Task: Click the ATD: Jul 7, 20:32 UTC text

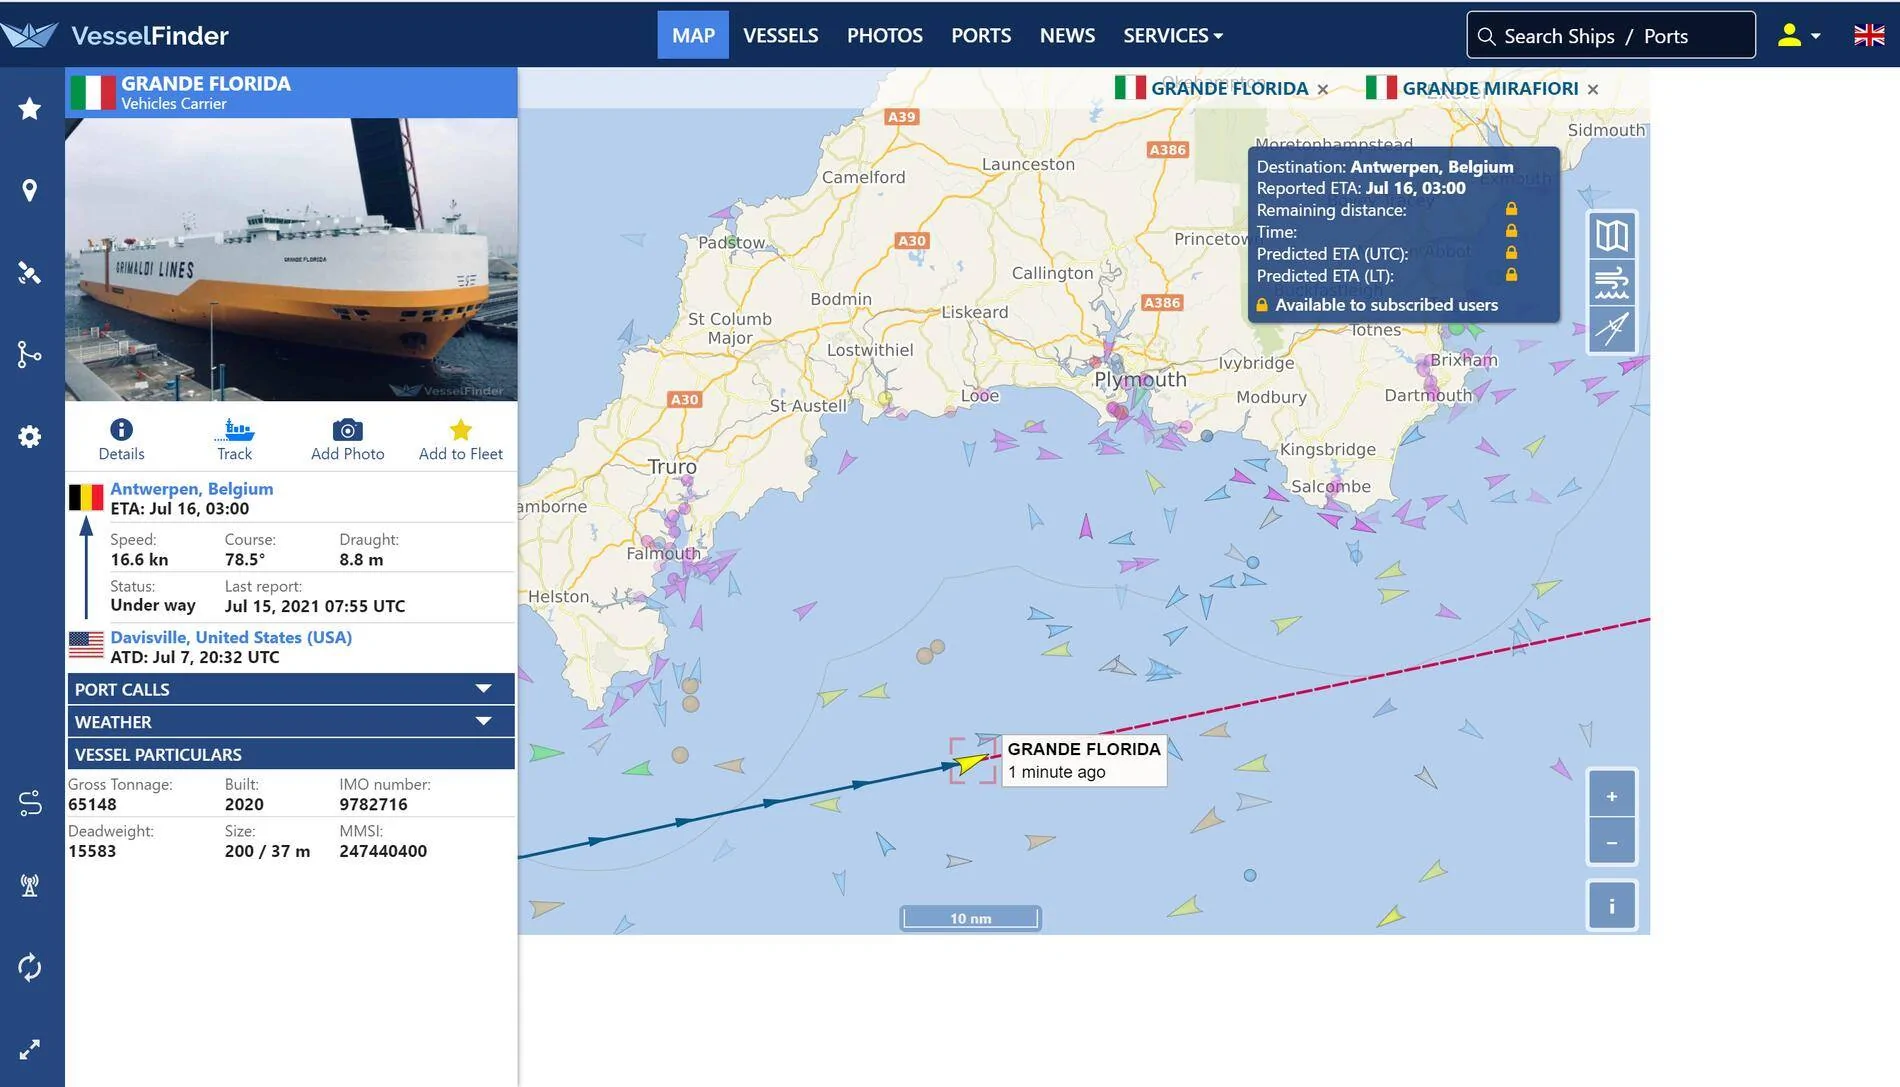Action: pos(195,657)
